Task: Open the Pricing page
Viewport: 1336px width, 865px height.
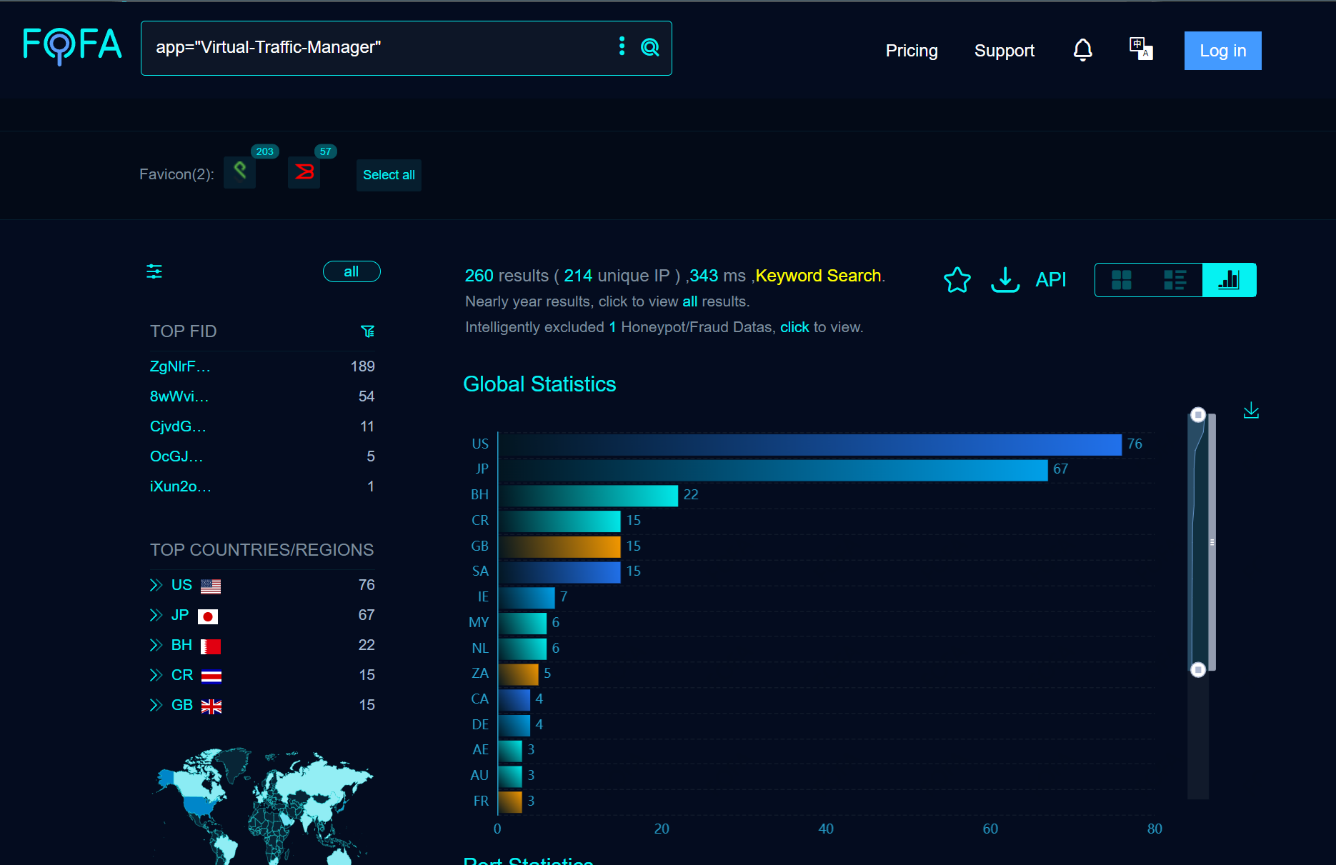Action: 912,51
